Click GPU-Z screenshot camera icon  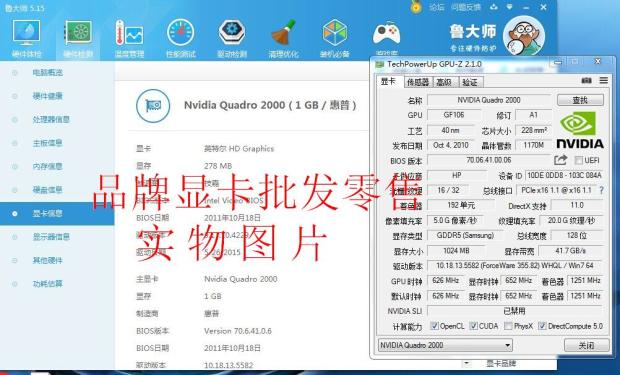[x=587, y=81]
